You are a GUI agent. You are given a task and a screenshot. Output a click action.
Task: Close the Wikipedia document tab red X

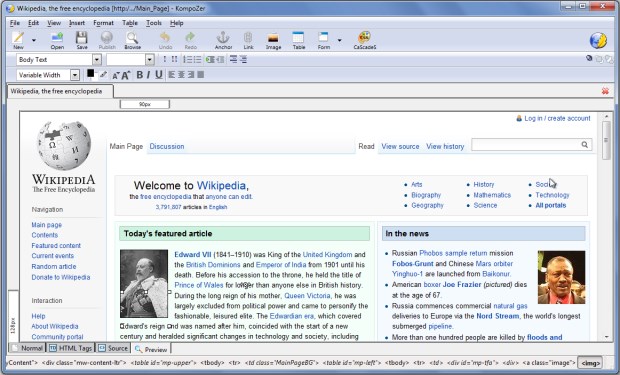click(605, 91)
